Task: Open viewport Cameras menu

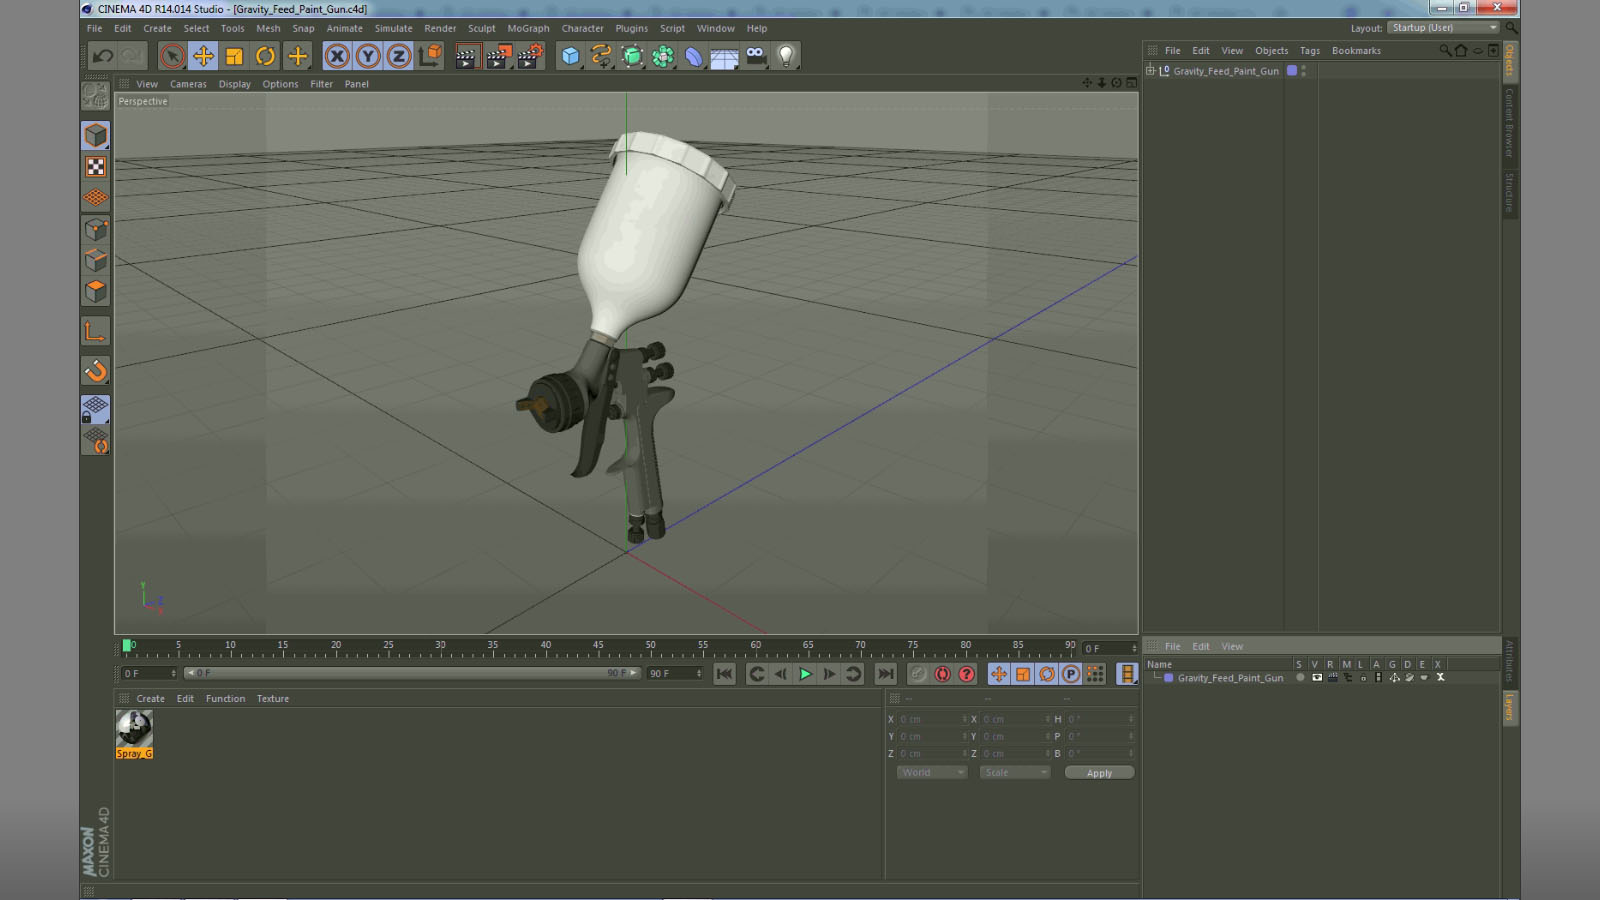Action: coord(188,85)
